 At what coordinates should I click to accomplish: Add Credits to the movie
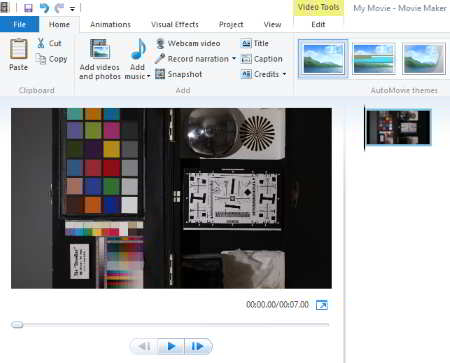pos(260,74)
